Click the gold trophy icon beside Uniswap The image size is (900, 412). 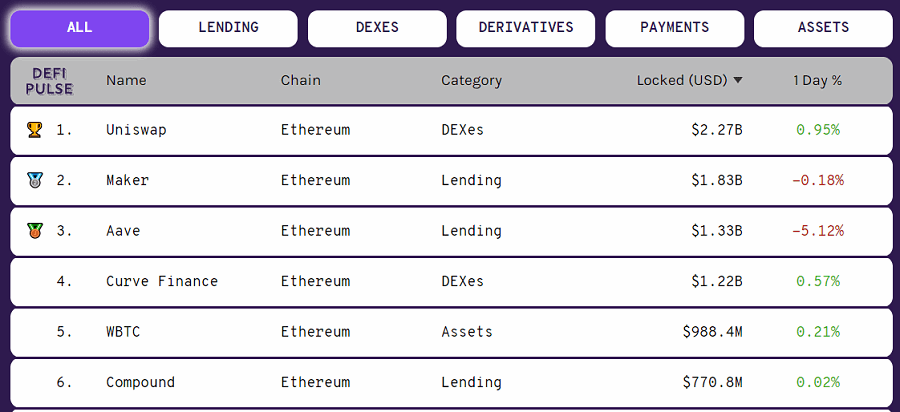[x=34, y=130]
